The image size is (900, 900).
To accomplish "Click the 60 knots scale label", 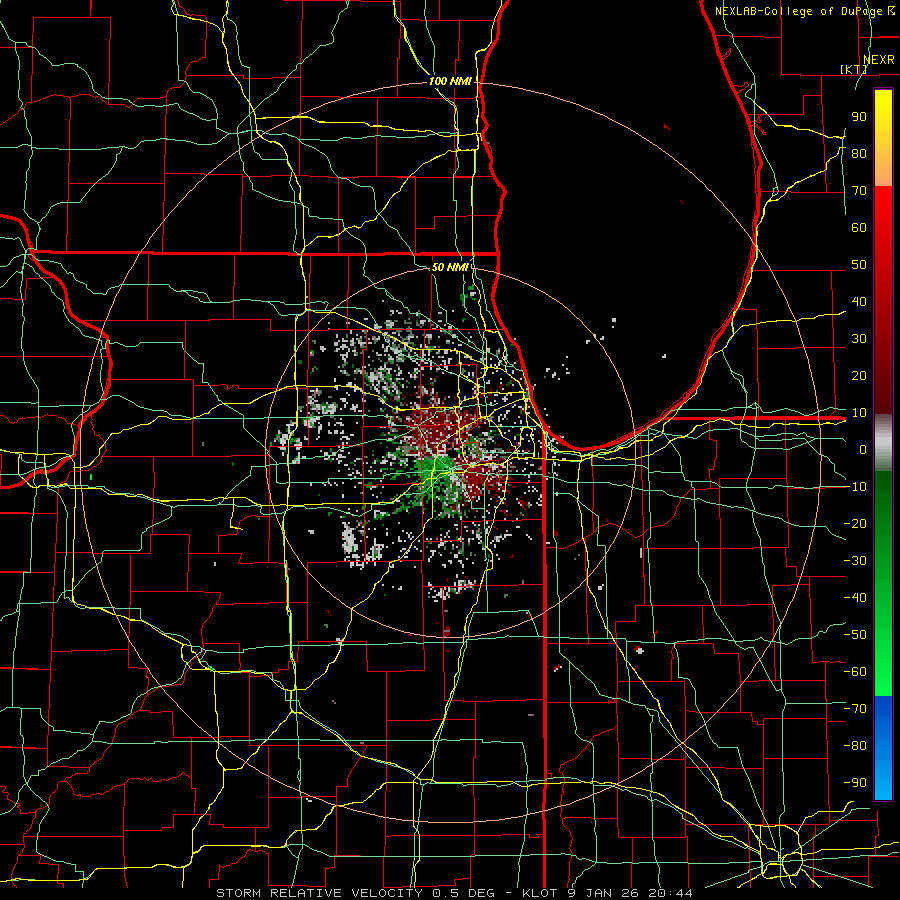I will click(859, 227).
